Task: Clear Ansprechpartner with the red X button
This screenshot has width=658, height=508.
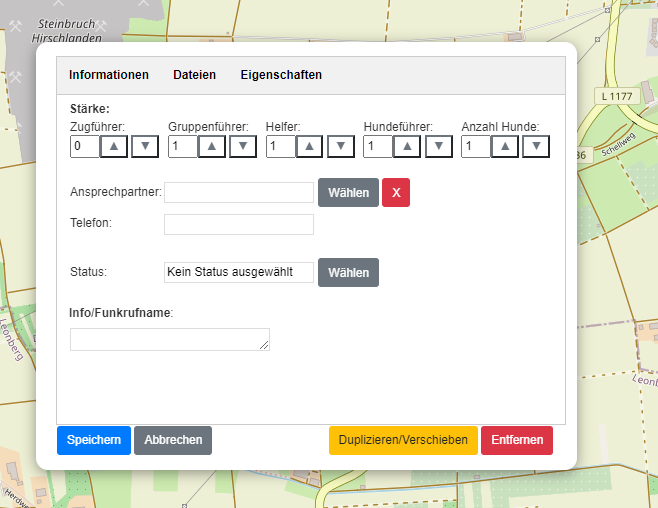Action: coord(396,193)
